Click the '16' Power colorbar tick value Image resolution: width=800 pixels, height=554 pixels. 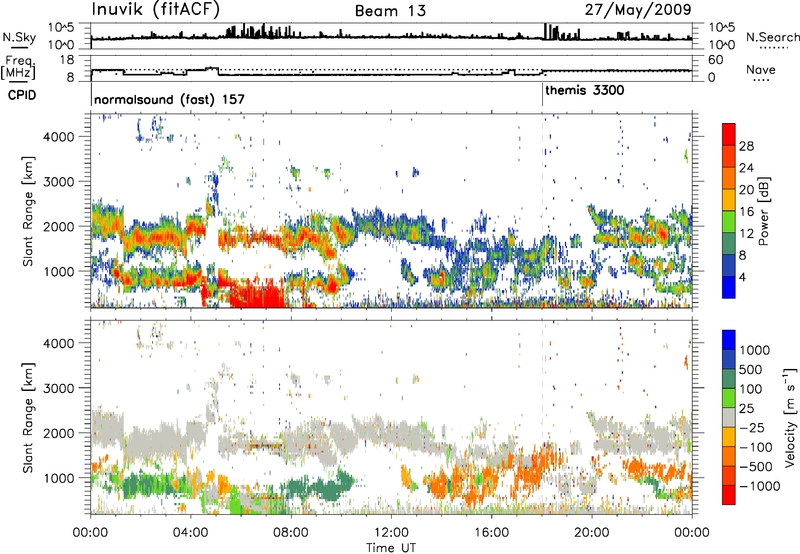(x=746, y=212)
